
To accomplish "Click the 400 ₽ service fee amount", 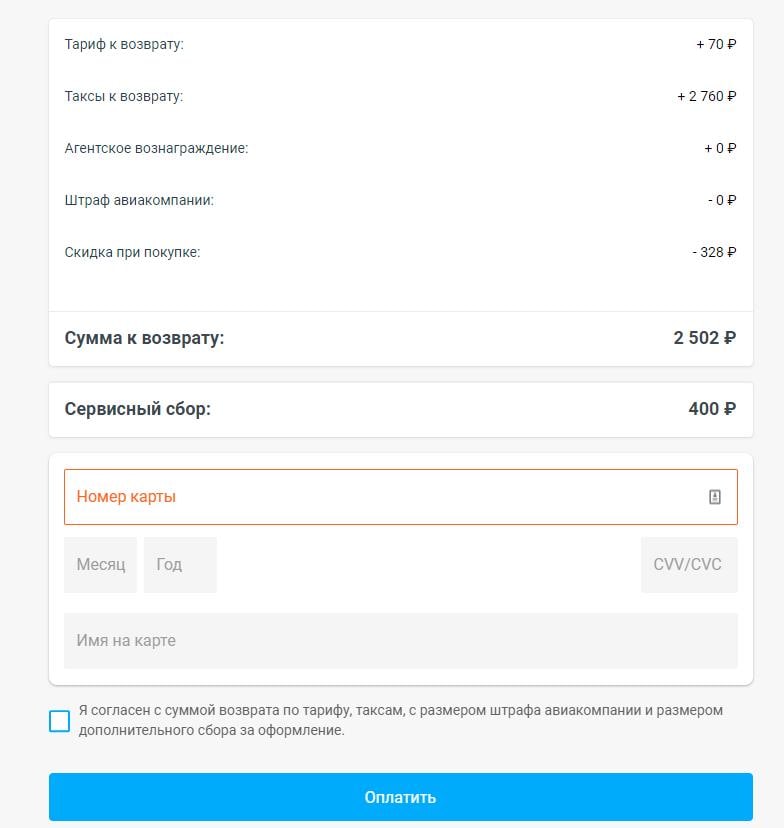I will point(712,409).
